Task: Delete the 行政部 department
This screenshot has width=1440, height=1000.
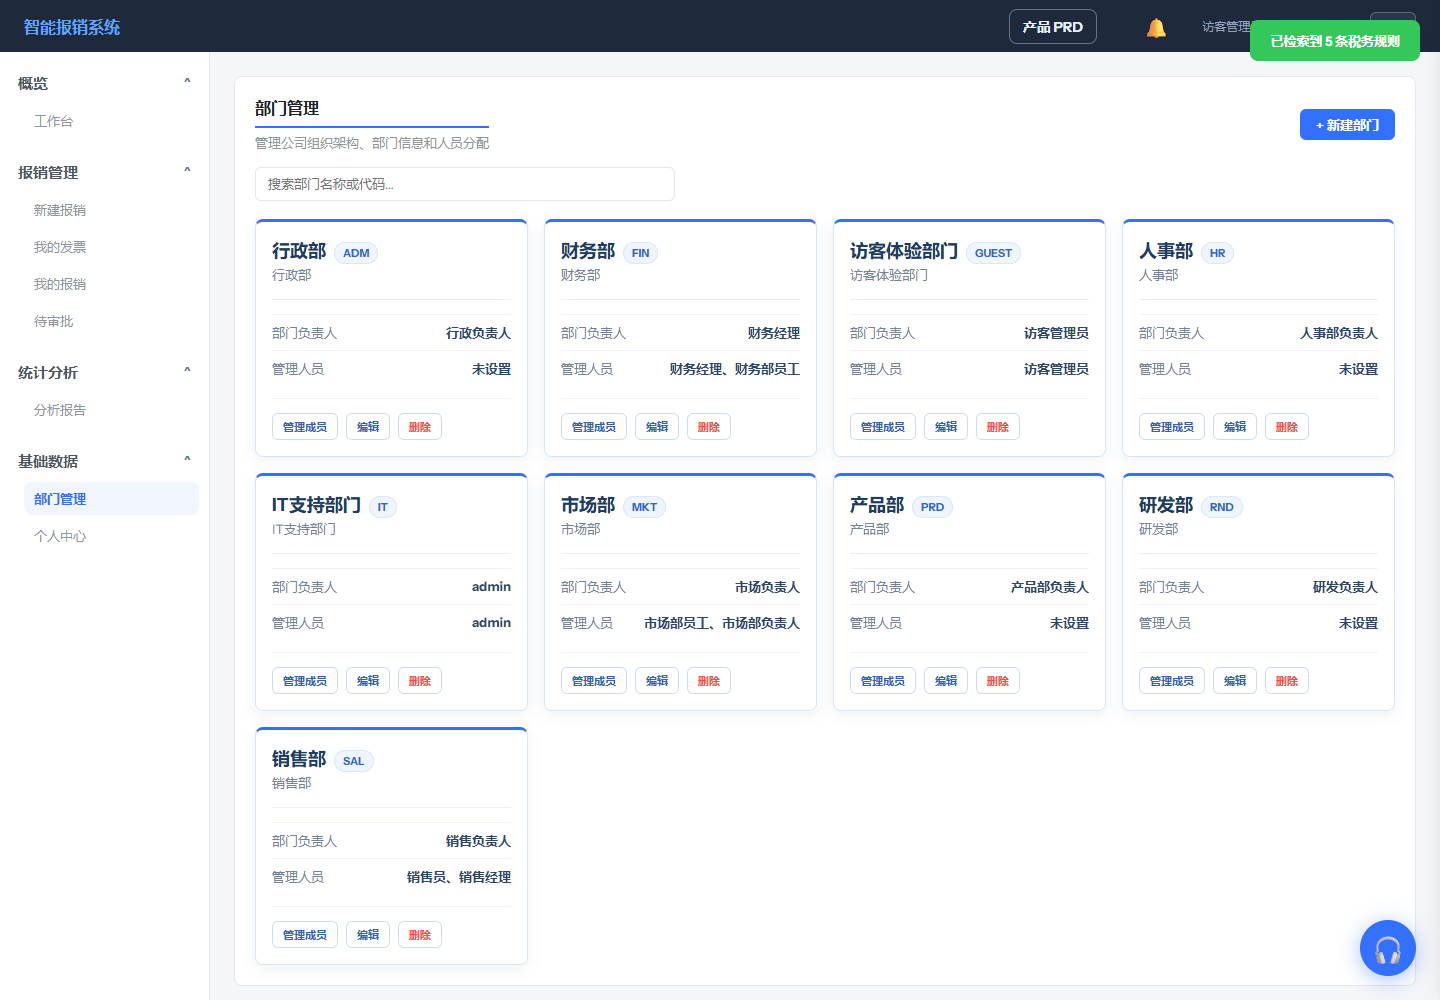Action: tap(420, 427)
